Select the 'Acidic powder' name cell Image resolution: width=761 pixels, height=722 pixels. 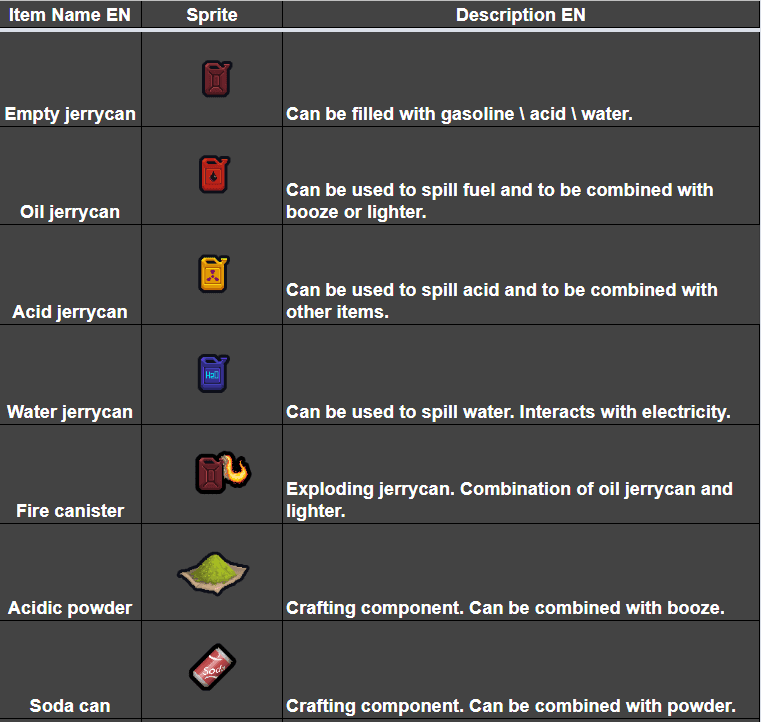click(x=70, y=608)
